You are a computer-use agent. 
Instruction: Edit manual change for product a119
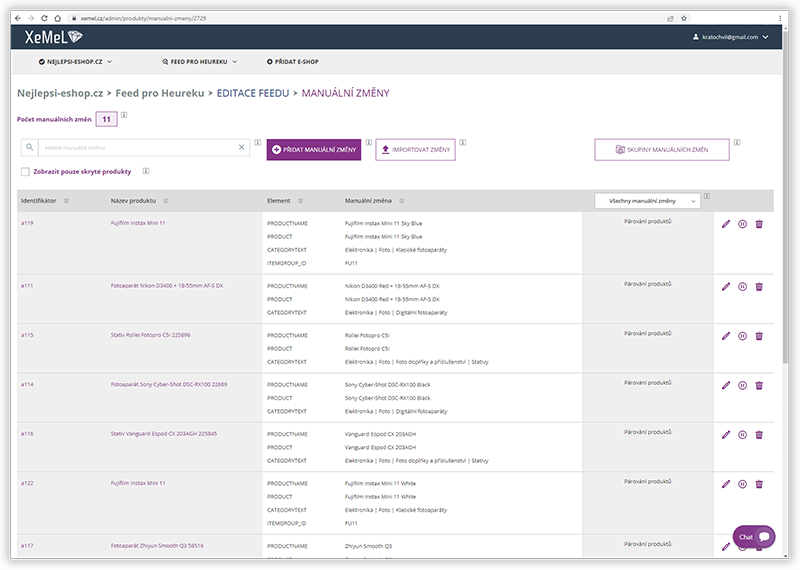point(726,224)
